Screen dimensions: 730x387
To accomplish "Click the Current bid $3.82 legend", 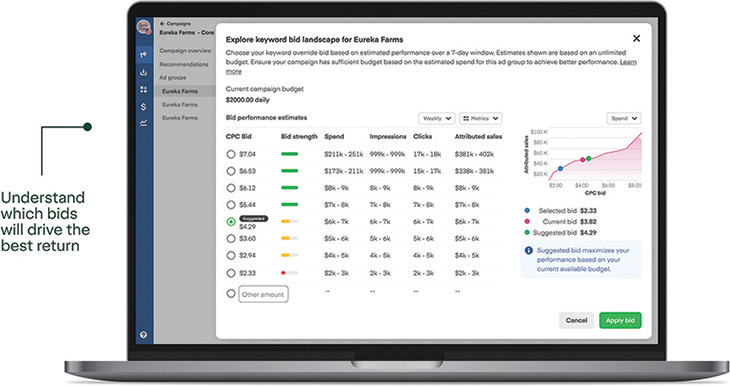I will coord(561,222).
